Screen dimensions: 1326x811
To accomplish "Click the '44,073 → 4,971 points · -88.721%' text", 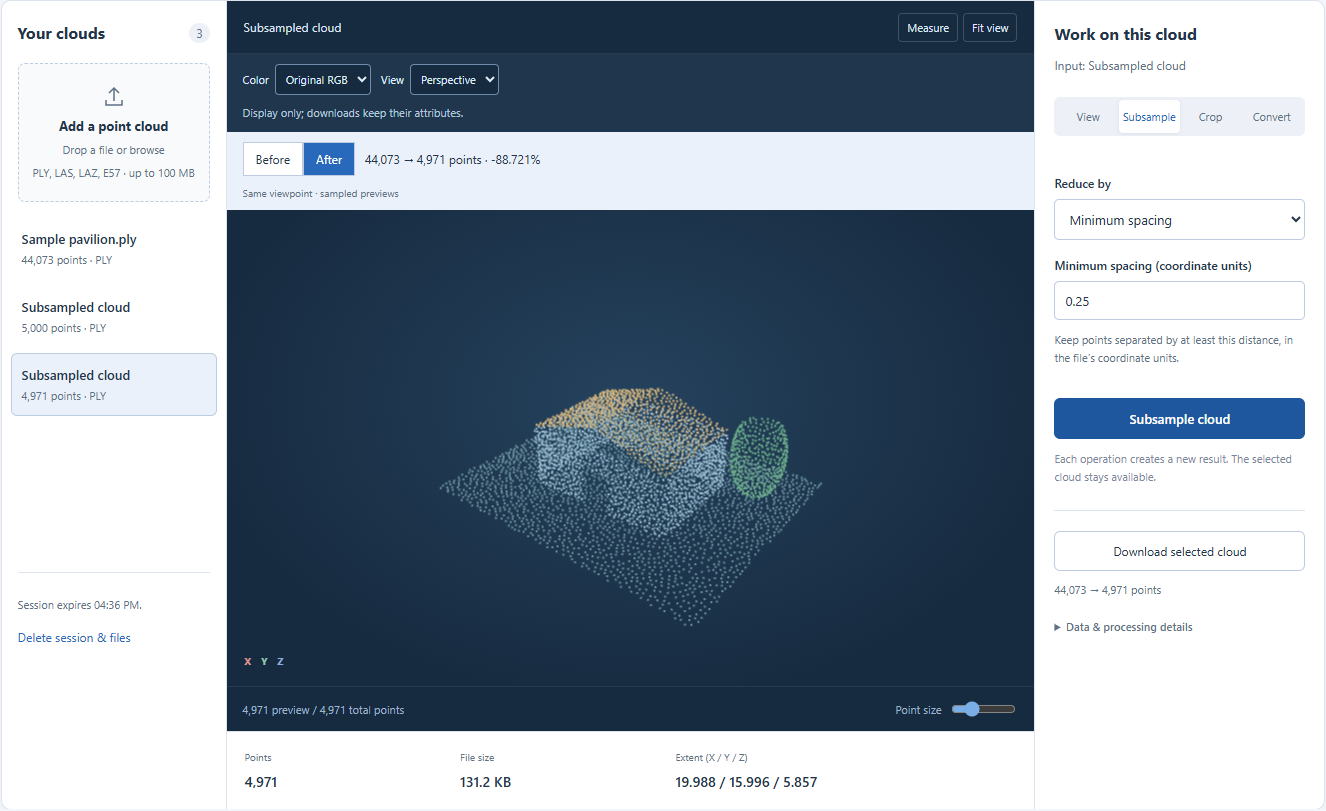I will coord(452,159).
